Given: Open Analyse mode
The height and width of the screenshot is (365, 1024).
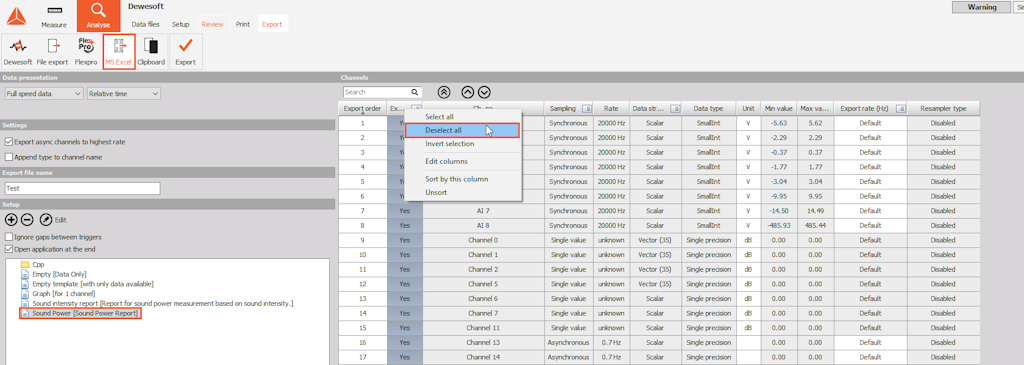Looking at the screenshot, I should pyautogui.click(x=98, y=16).
